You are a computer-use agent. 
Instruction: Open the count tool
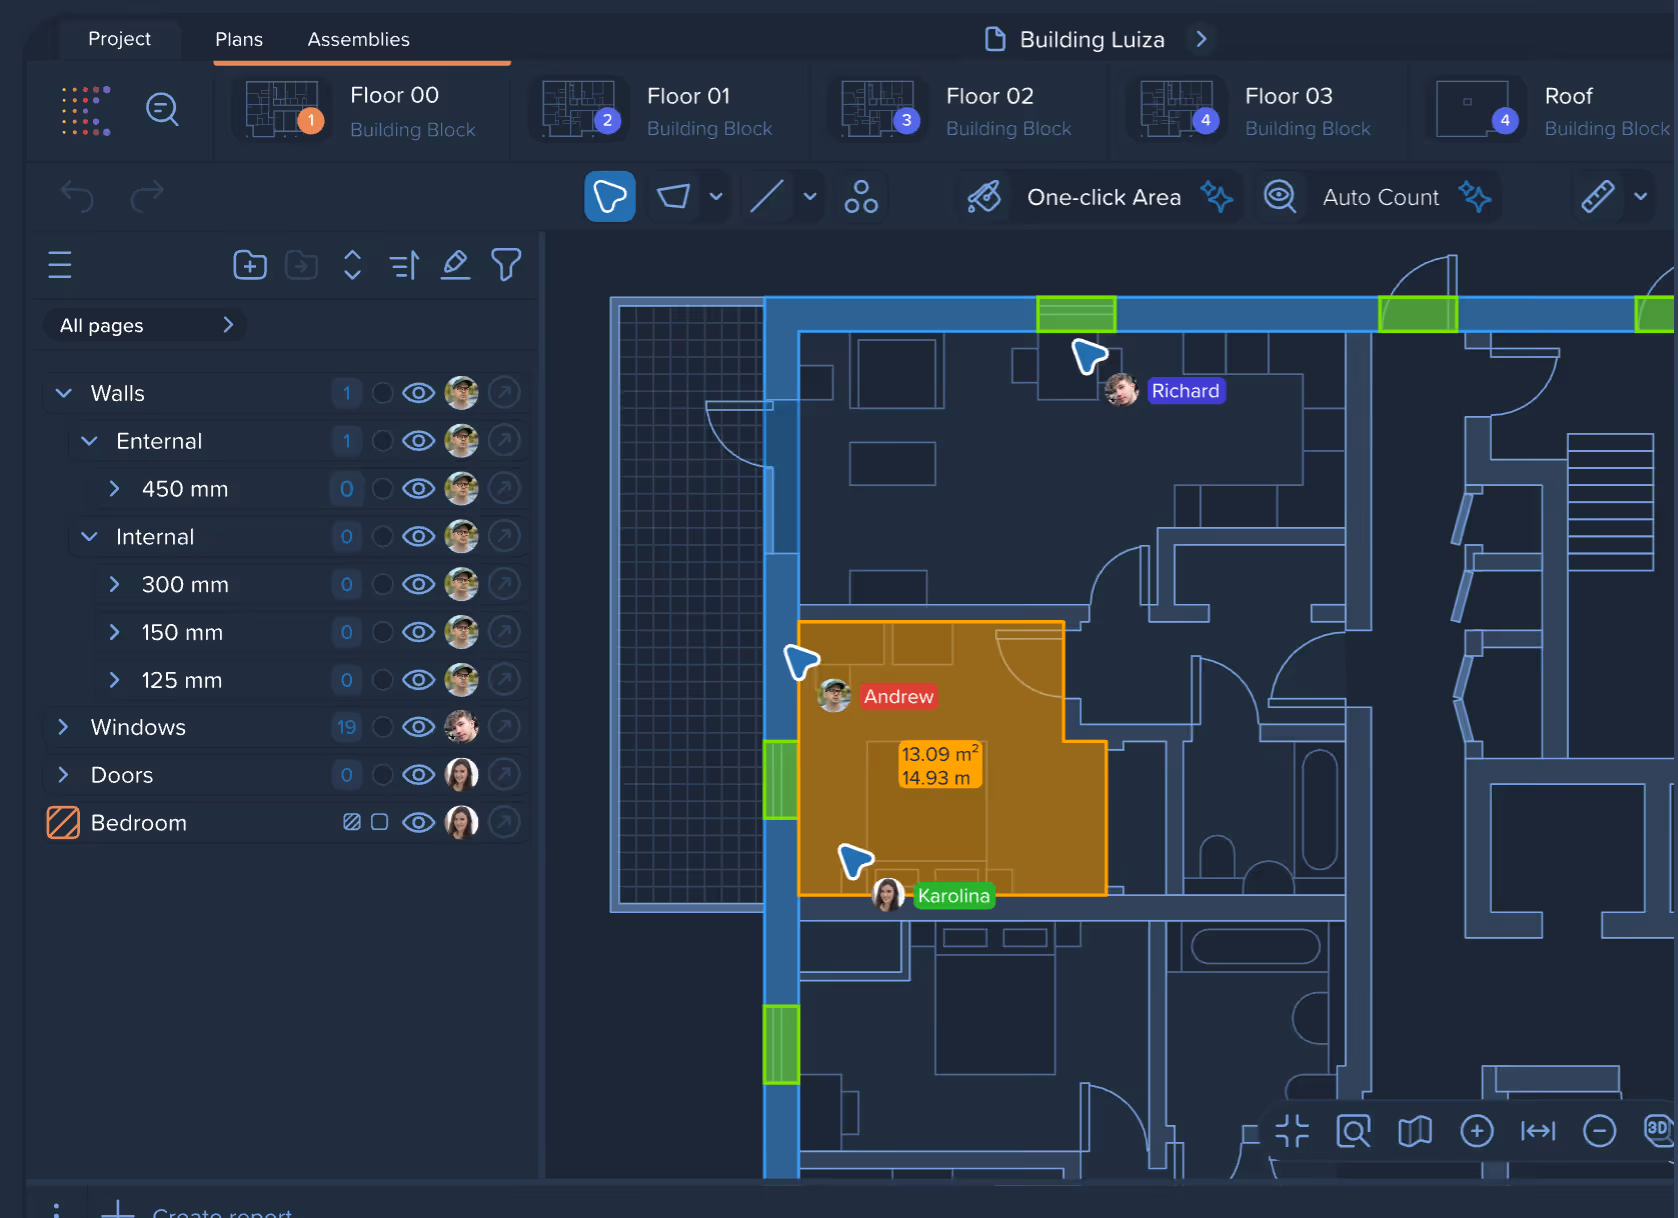861,196
